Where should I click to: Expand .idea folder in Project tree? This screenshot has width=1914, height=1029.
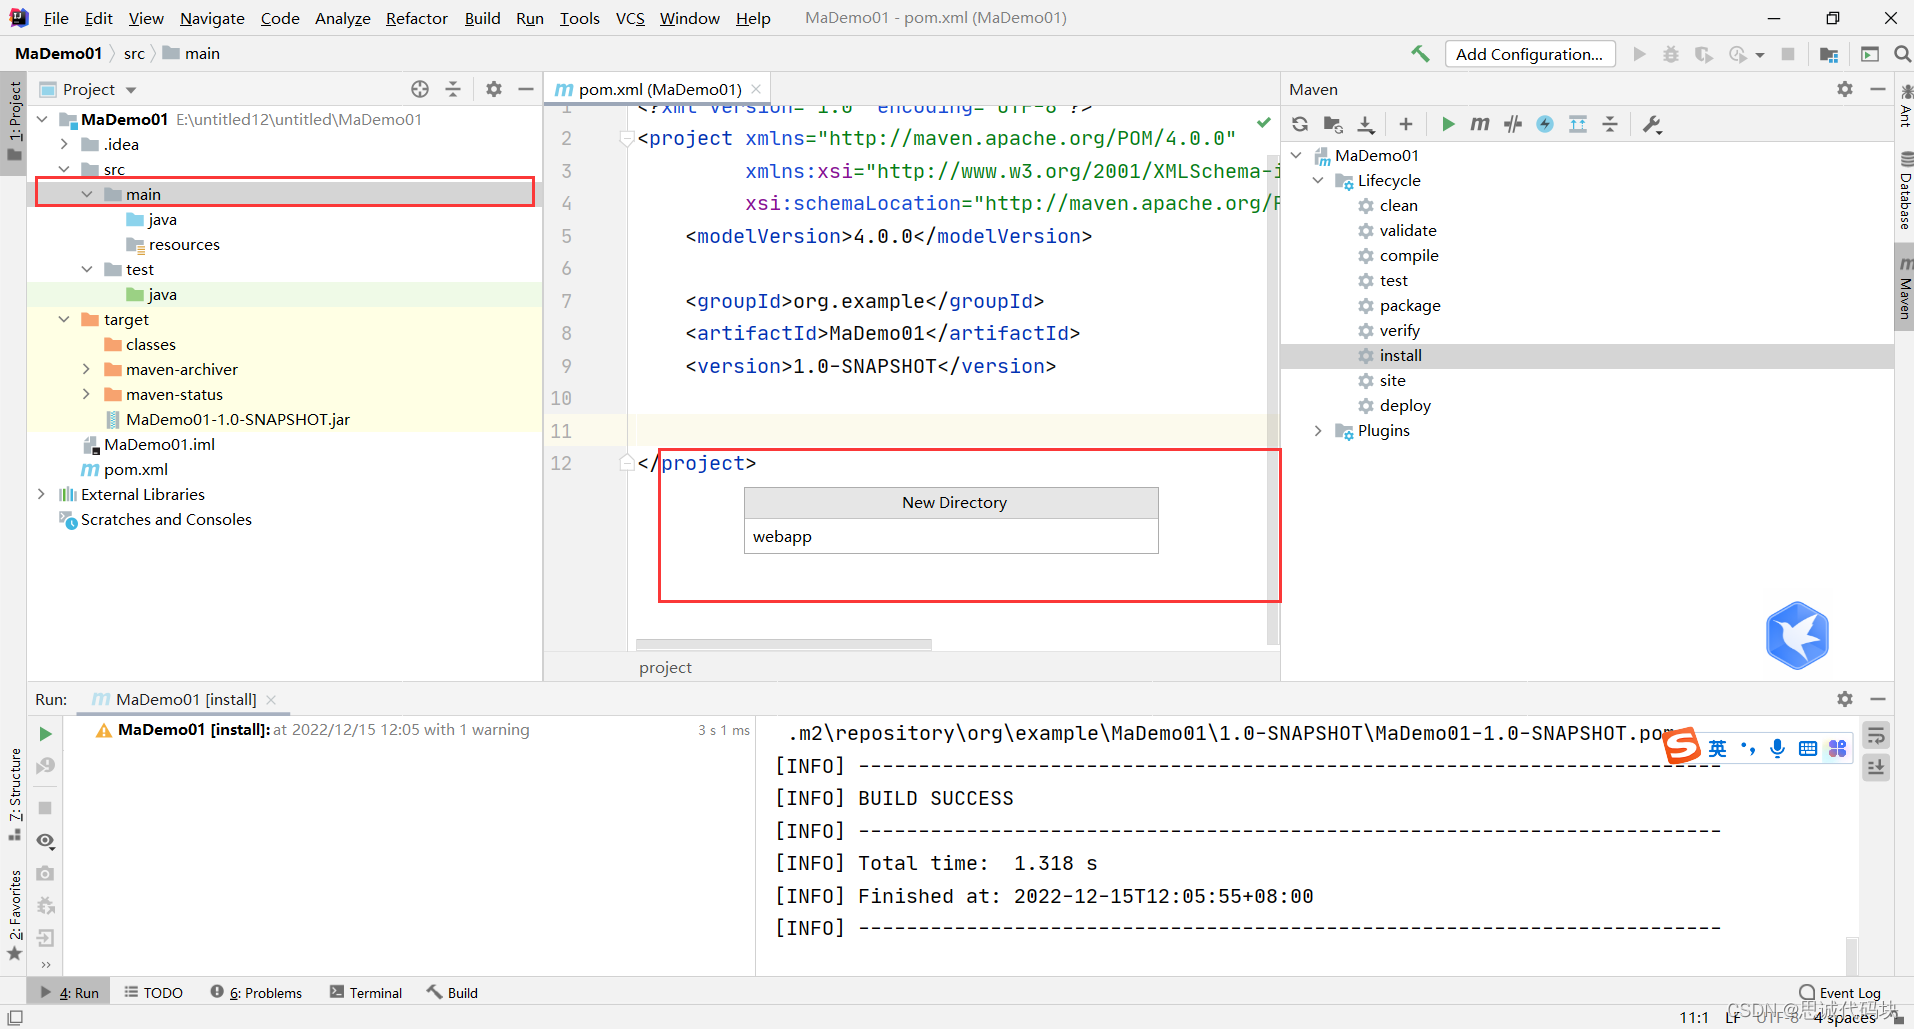[64, 144]
